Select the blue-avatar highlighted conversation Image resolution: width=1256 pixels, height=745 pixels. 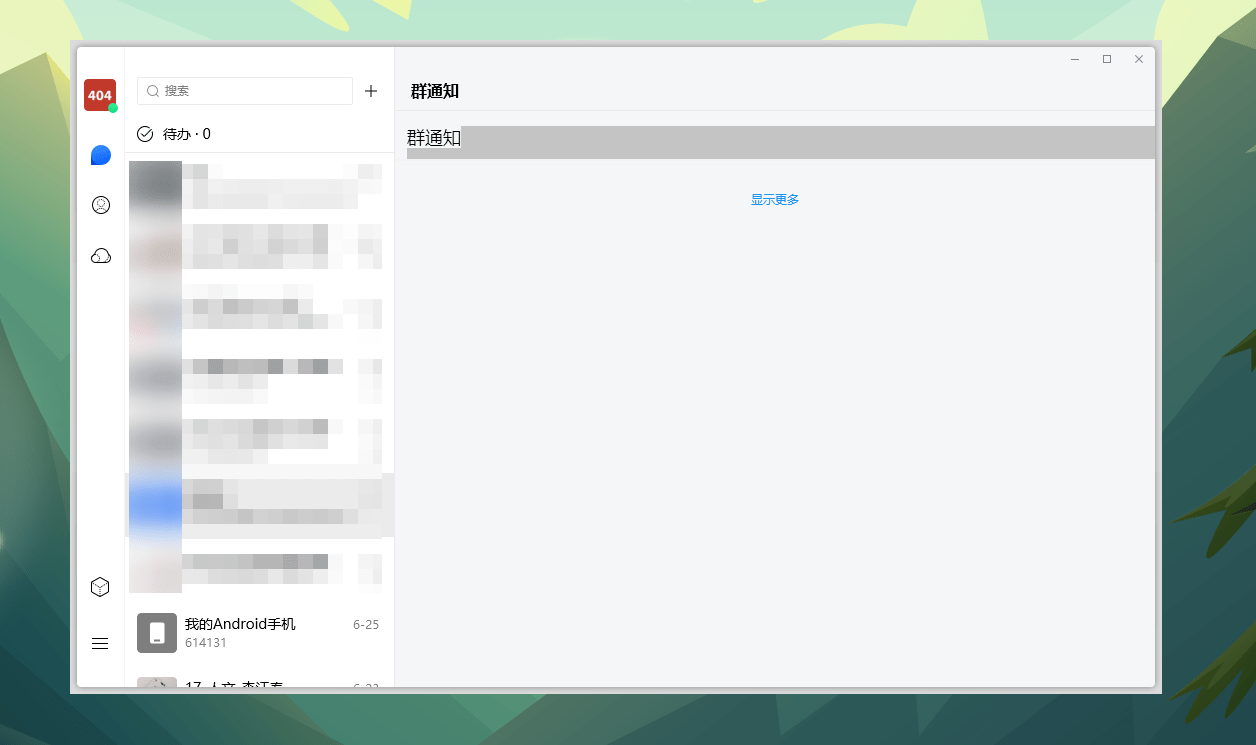[260, 505]
